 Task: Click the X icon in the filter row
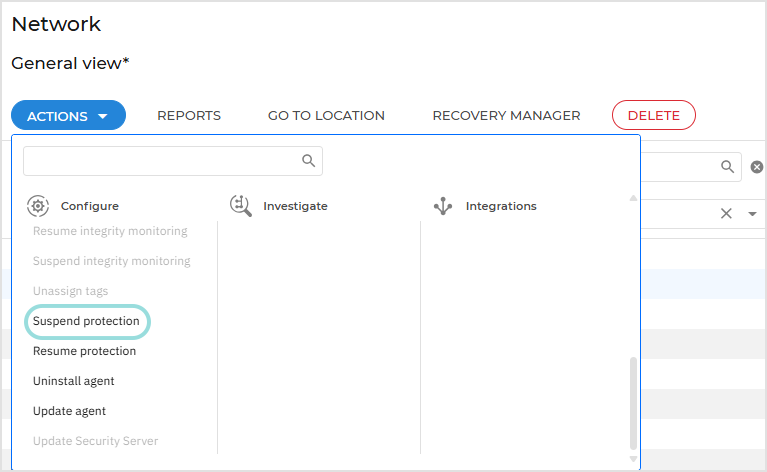726,213
